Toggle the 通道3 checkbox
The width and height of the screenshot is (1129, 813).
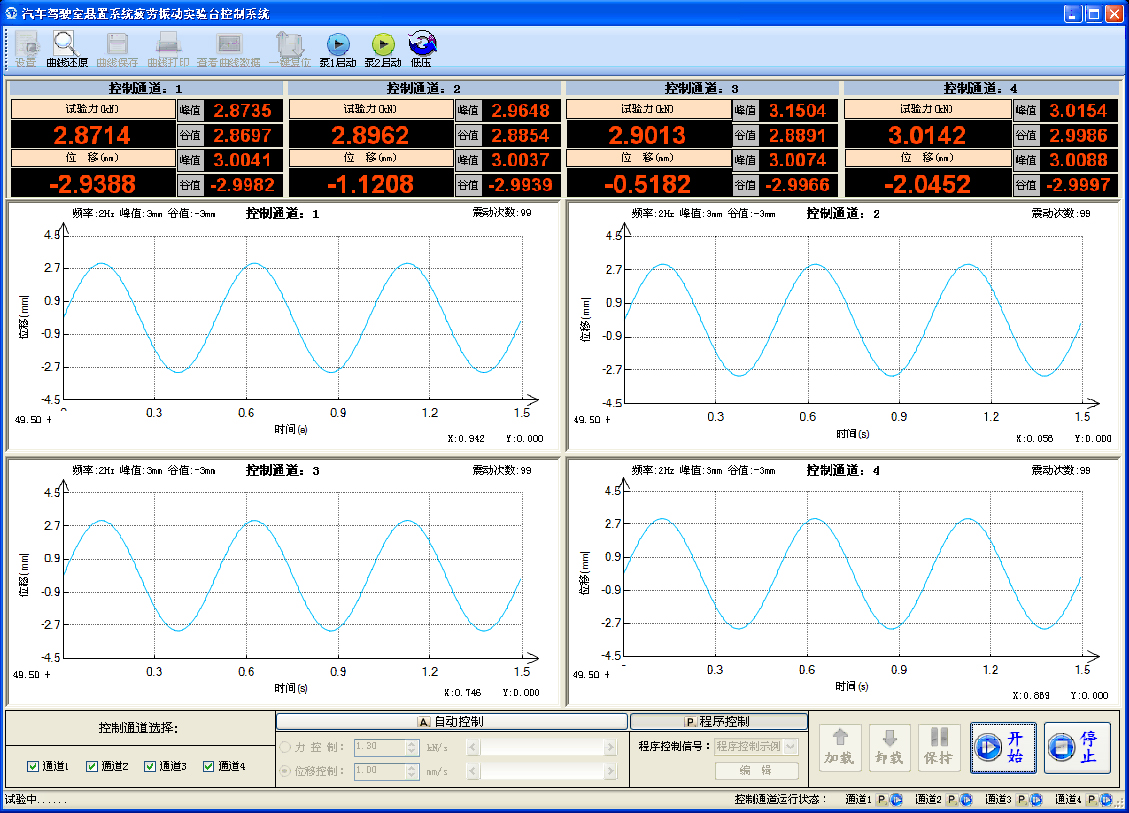click(150, 767)
